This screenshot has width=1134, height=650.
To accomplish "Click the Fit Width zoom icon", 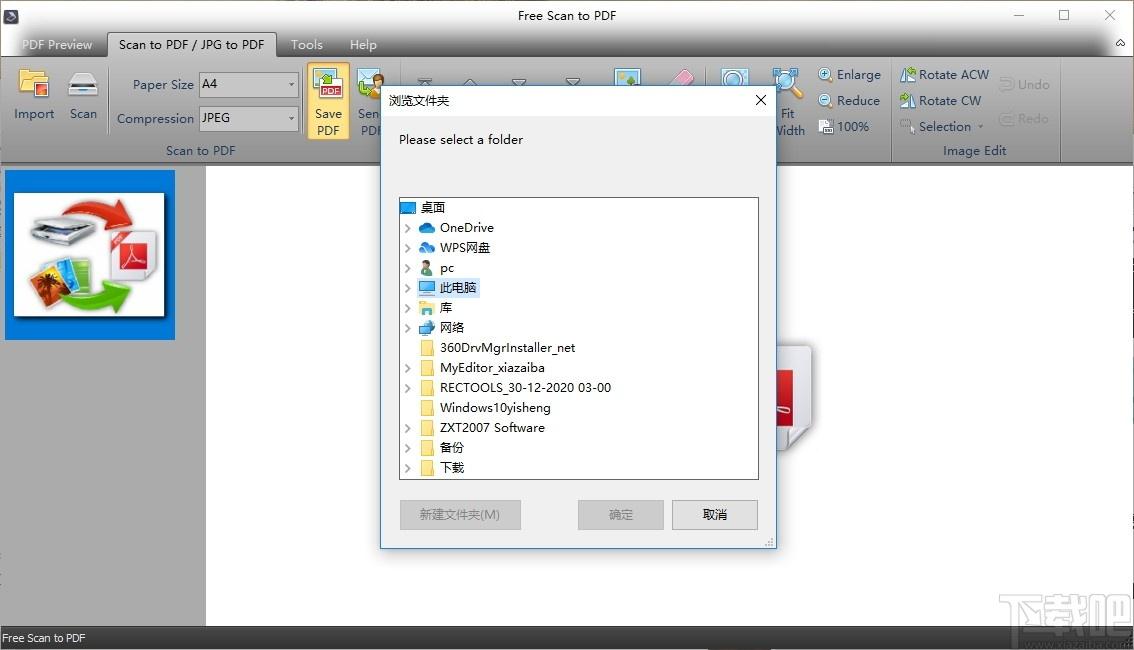I will (x=787, y=83).
